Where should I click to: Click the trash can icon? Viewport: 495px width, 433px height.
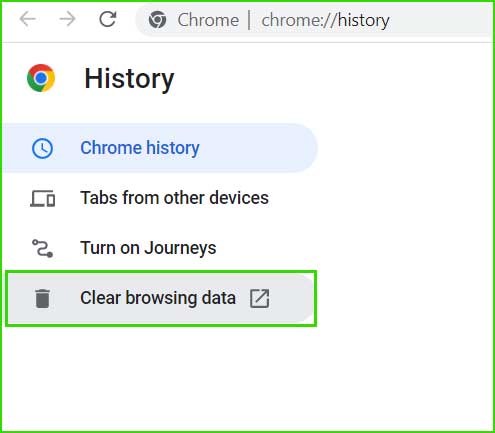point(42,298)
